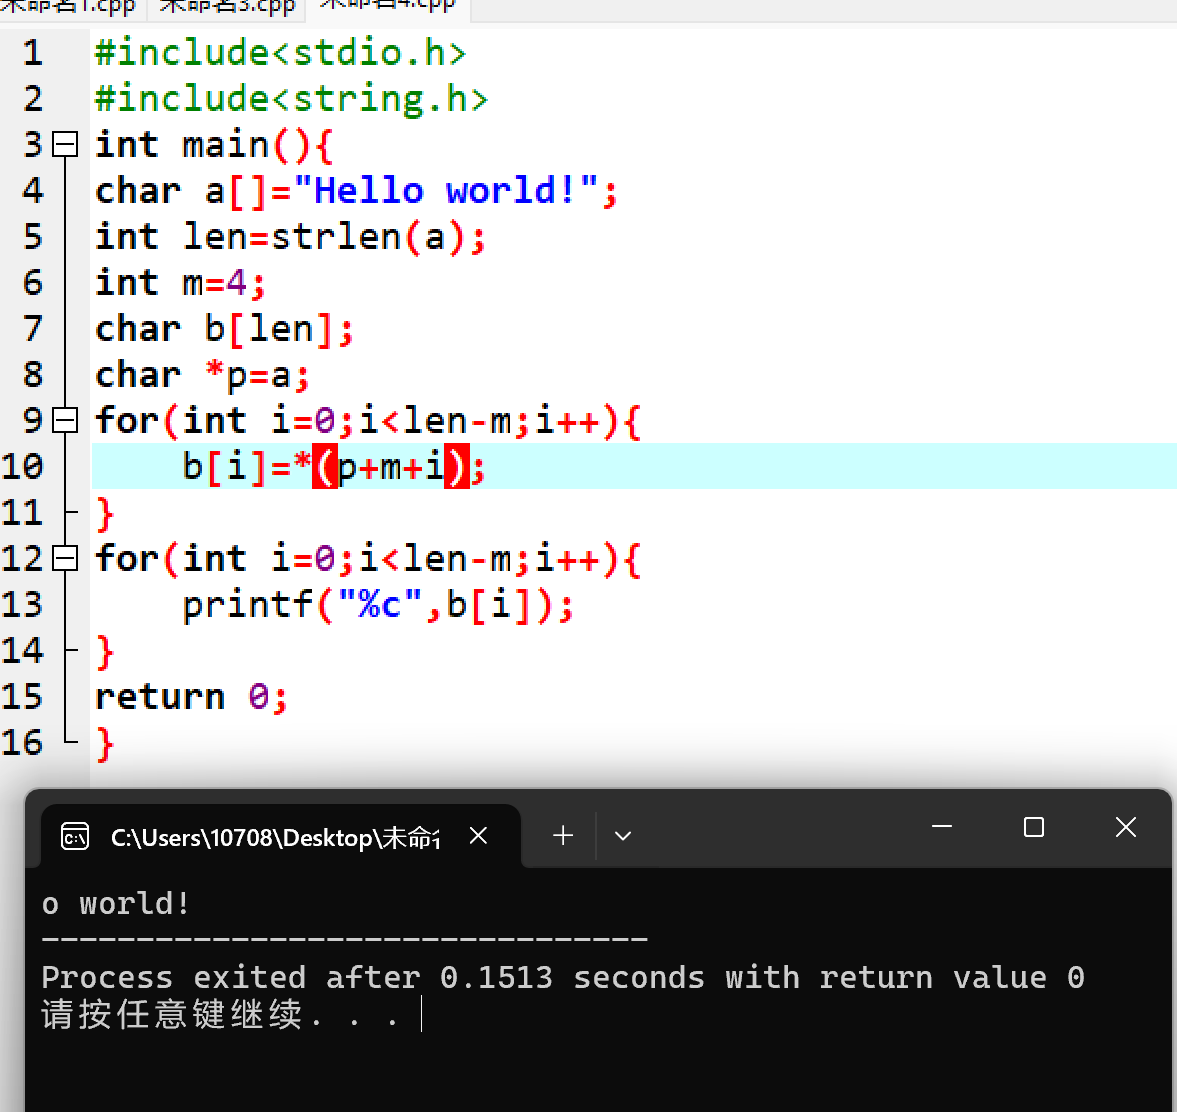1177x1112 pixels.
Task: Click the "Hello world!" string literal
Action: pos(446,191)
